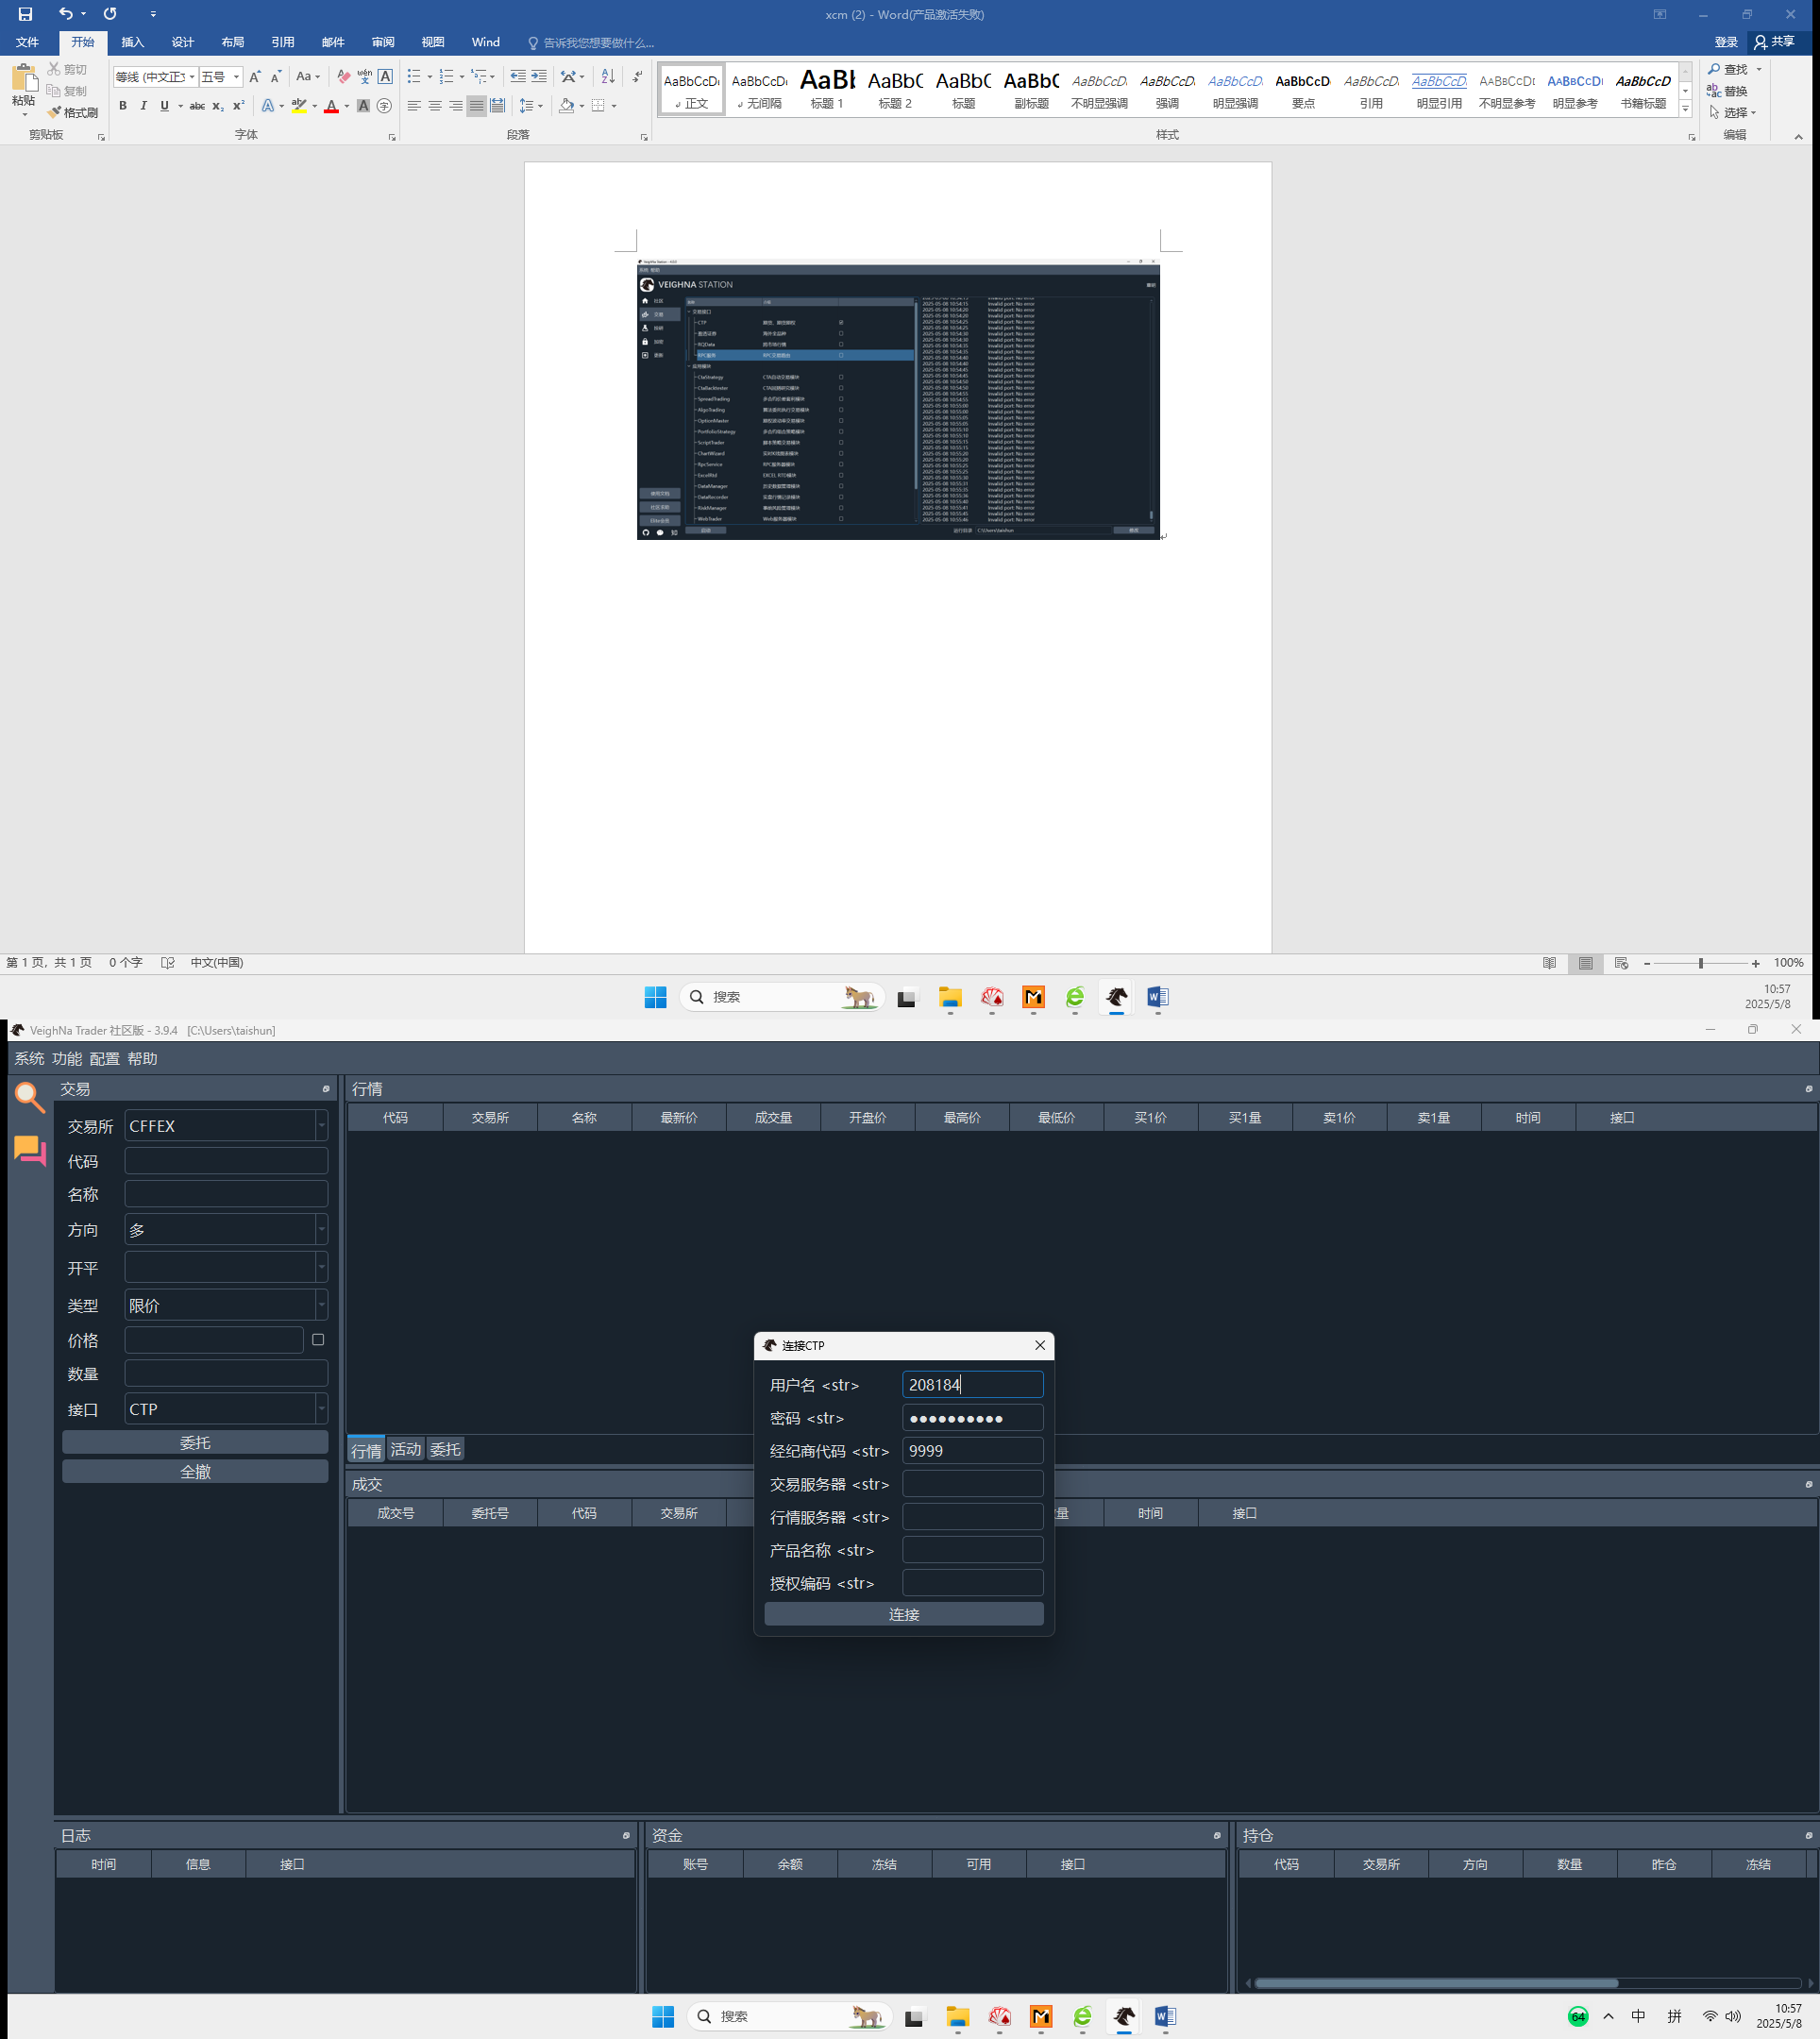Open File Explorer from lower taskbar
The image size is (1820, 2039).
tap(958, 2017)
